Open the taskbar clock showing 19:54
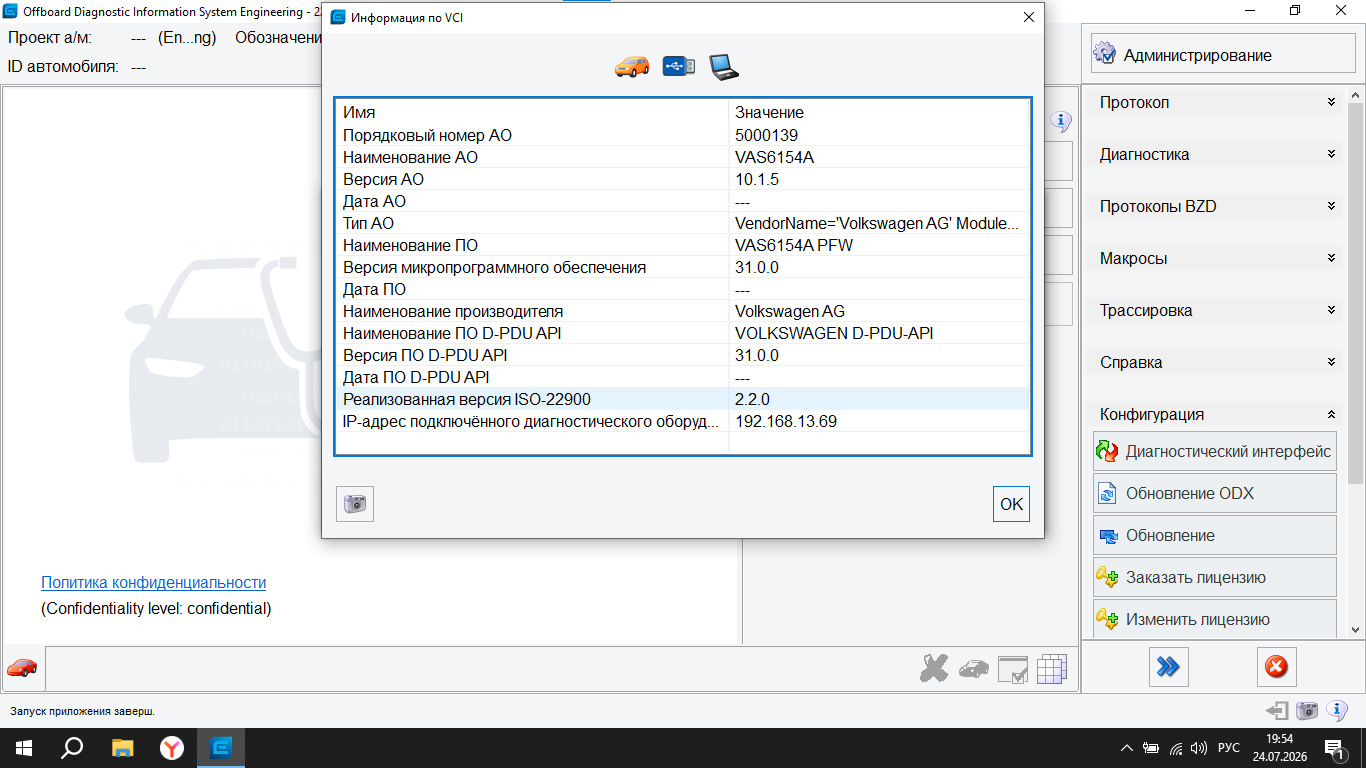The image size is (1366, 768). click(1279, 748)
